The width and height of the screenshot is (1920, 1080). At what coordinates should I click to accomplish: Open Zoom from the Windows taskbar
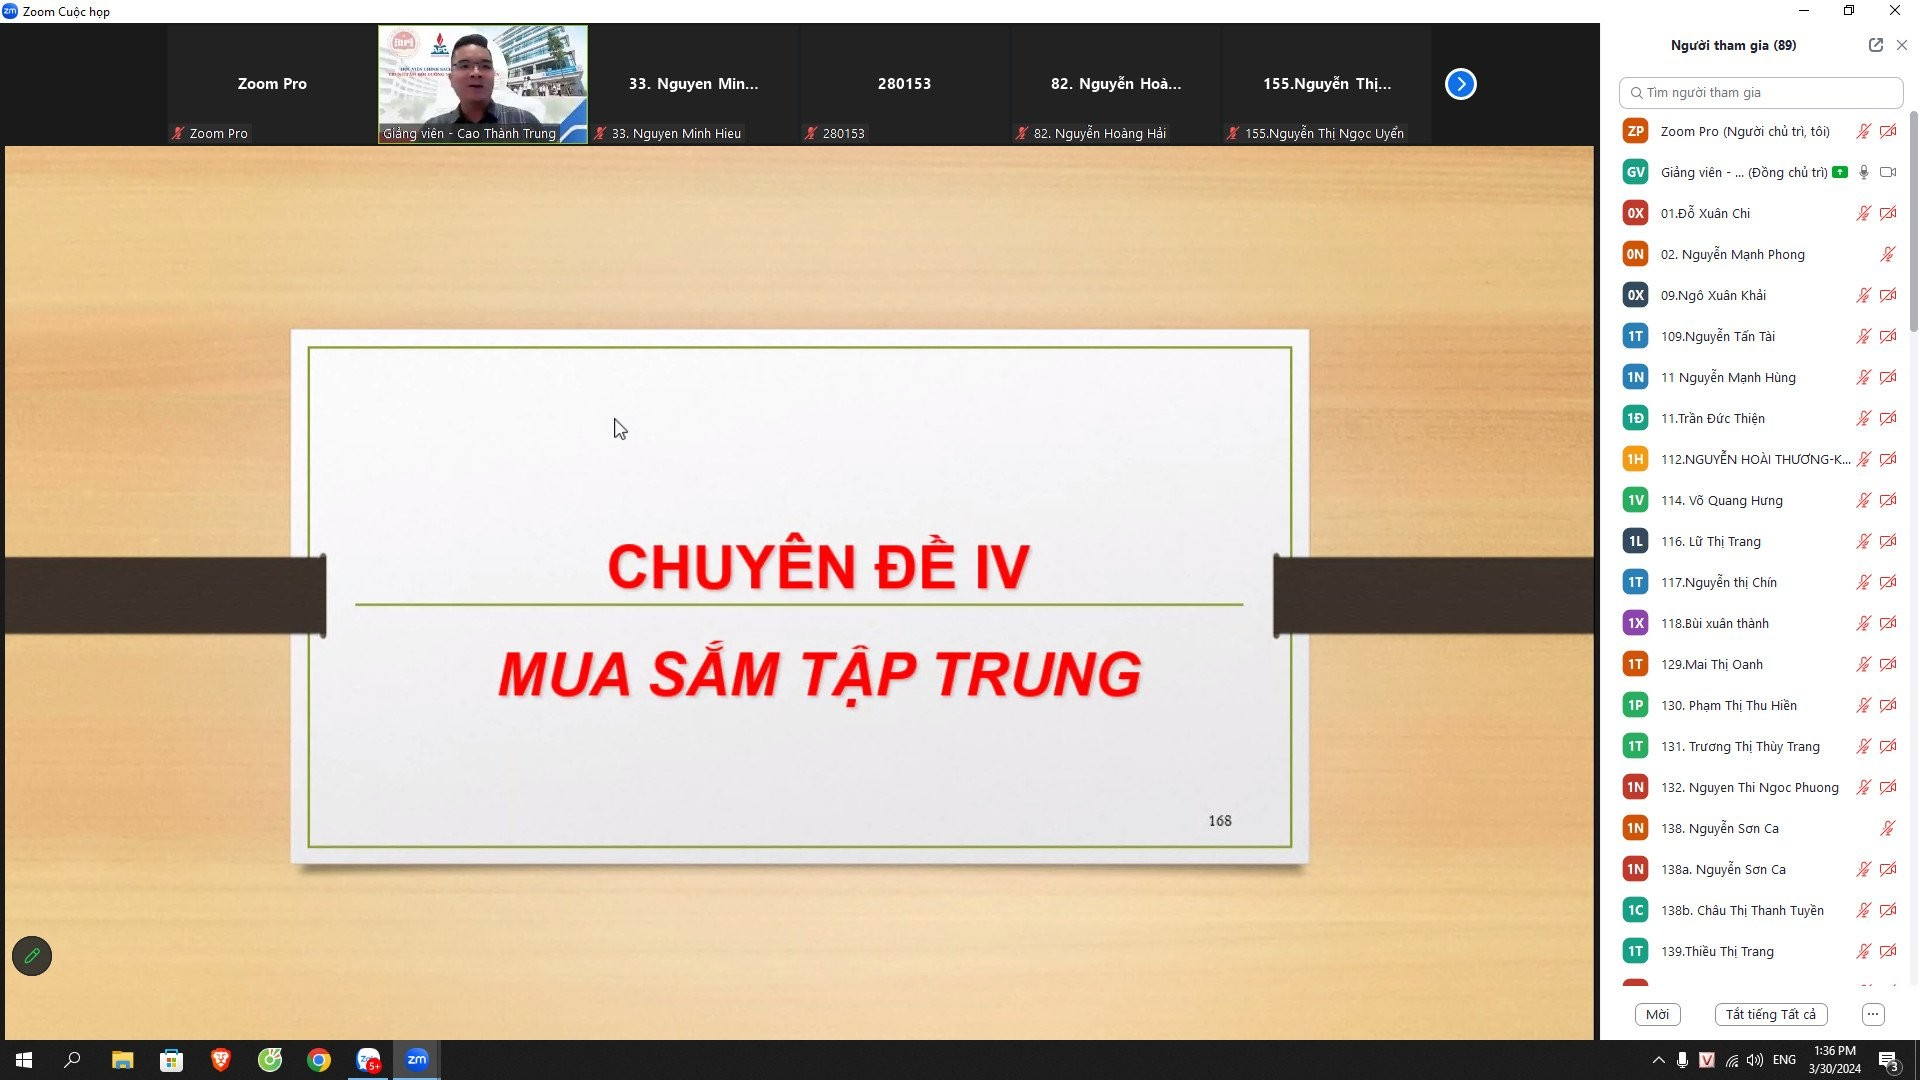417,1060
